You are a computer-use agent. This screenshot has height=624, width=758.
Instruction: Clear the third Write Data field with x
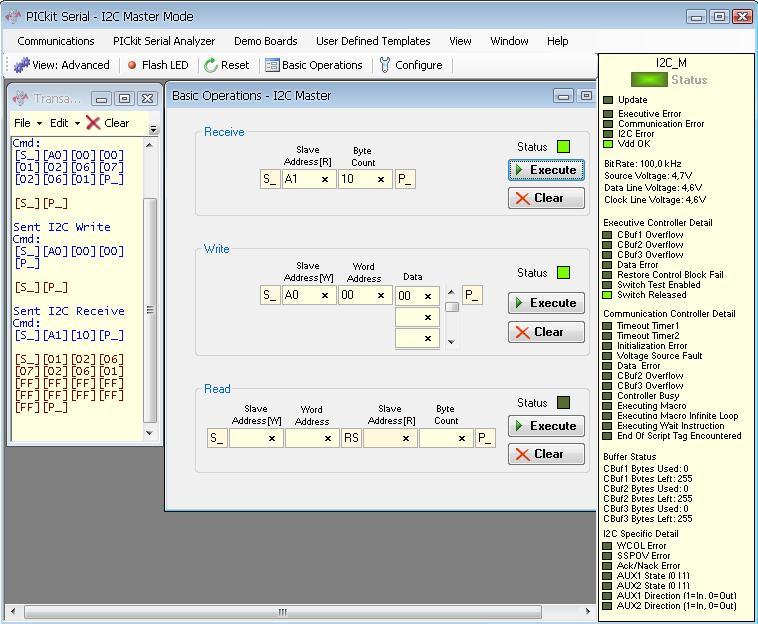click(428, 338)
